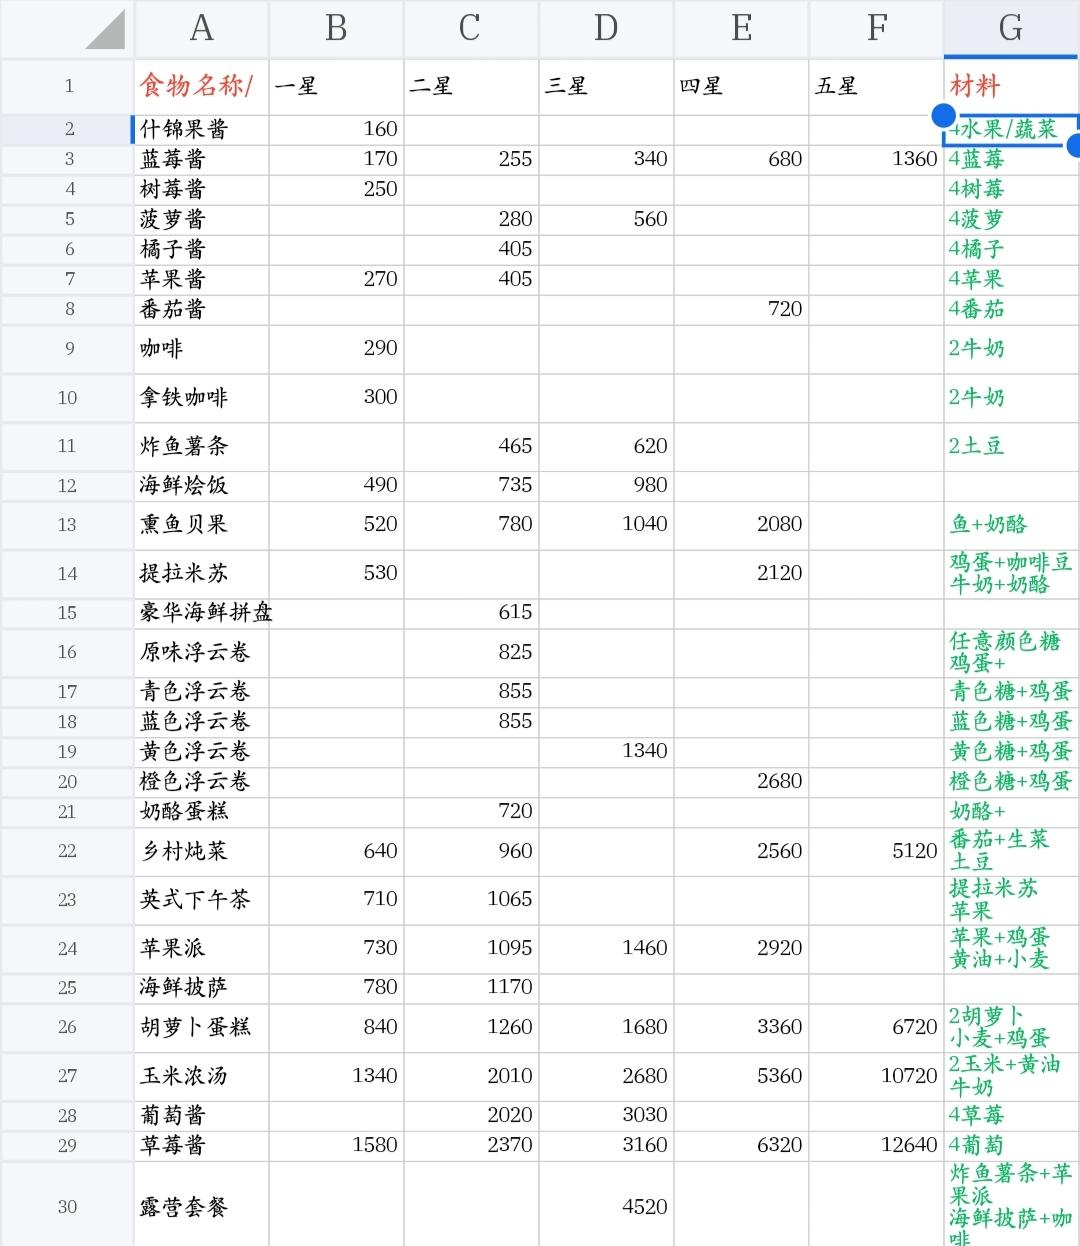Select the 胡萝卜蛋糕 name cell
Screen dimensions: 1080x1246
click(201, 1027)
